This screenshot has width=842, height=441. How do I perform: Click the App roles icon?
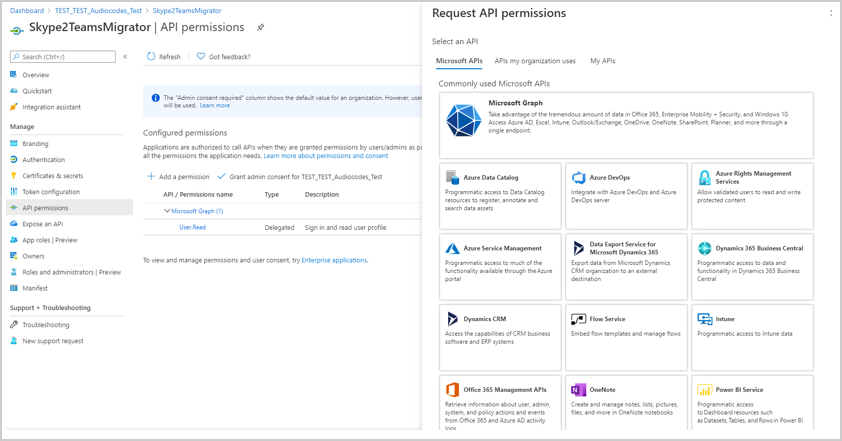tap(14, 240)
